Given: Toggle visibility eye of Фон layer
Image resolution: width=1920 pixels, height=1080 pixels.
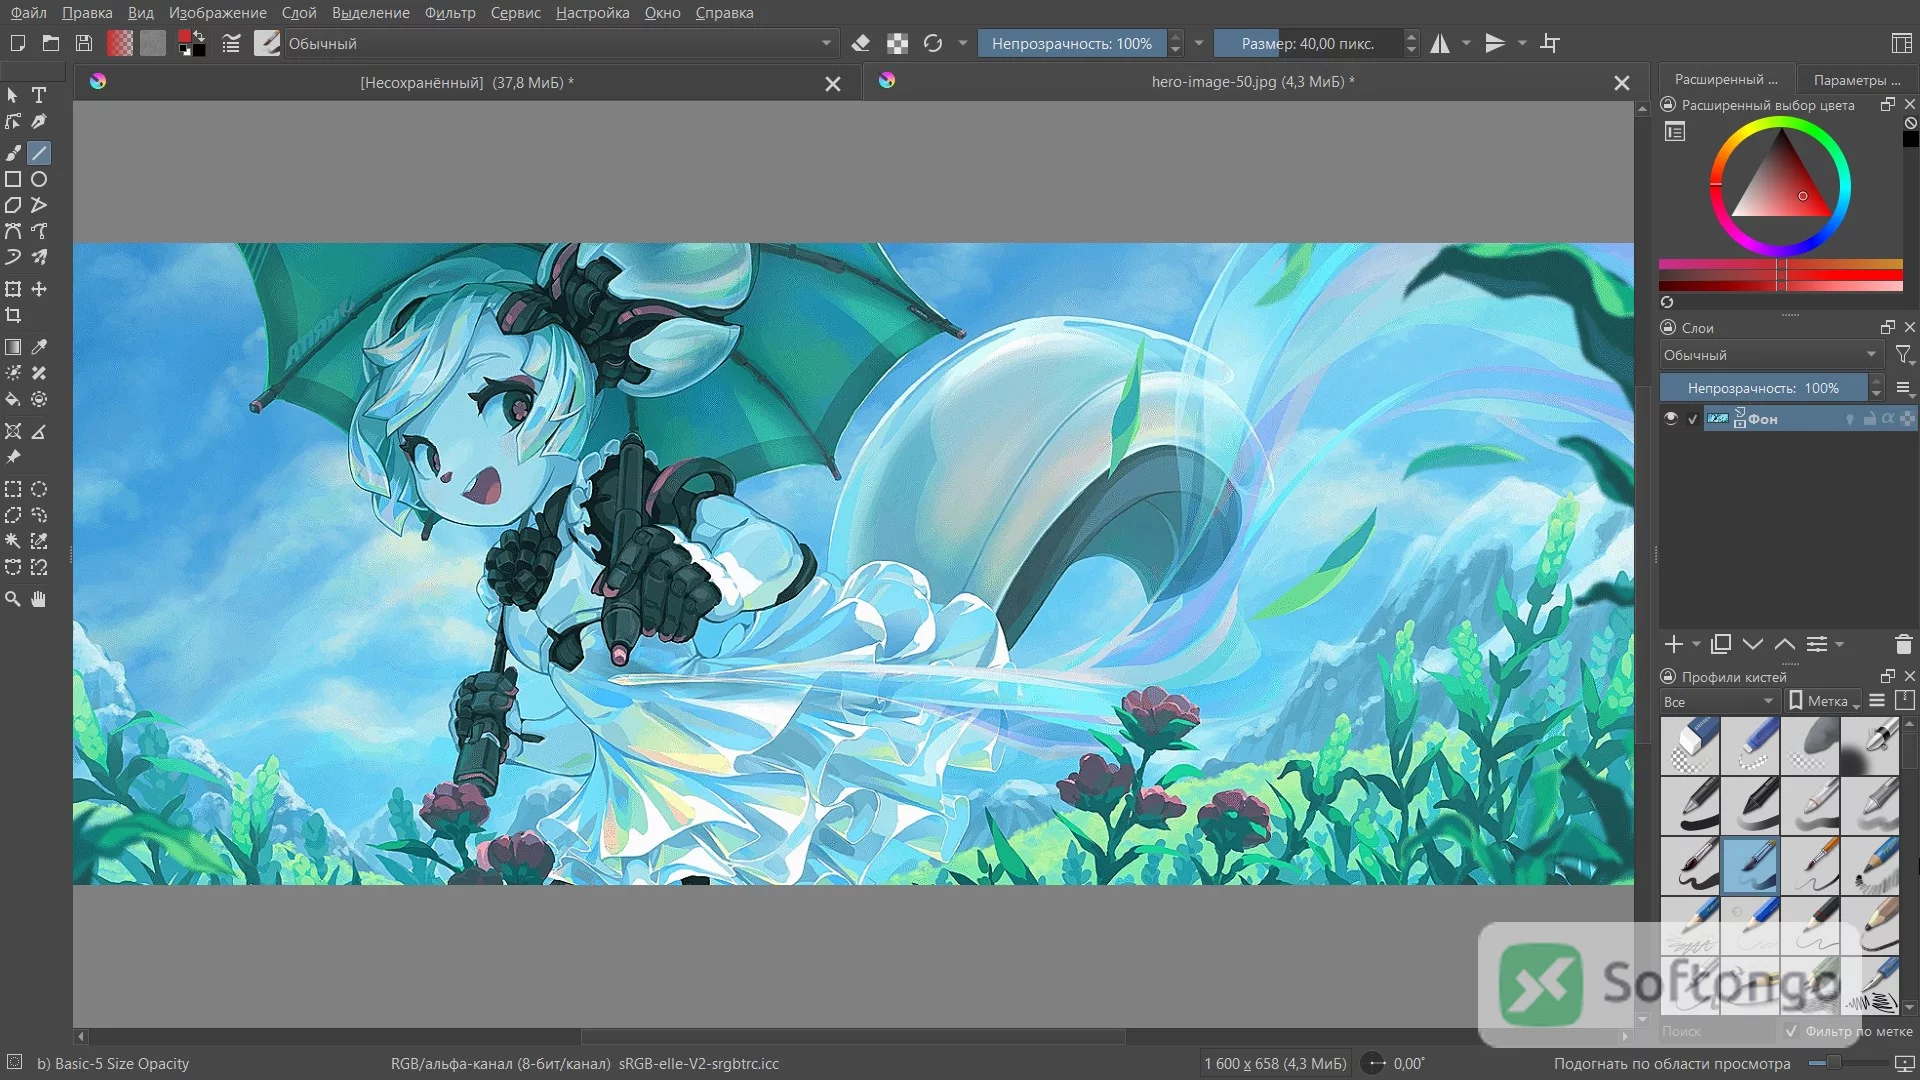Looking at the screenshot, I should (x=1671, y=419).
